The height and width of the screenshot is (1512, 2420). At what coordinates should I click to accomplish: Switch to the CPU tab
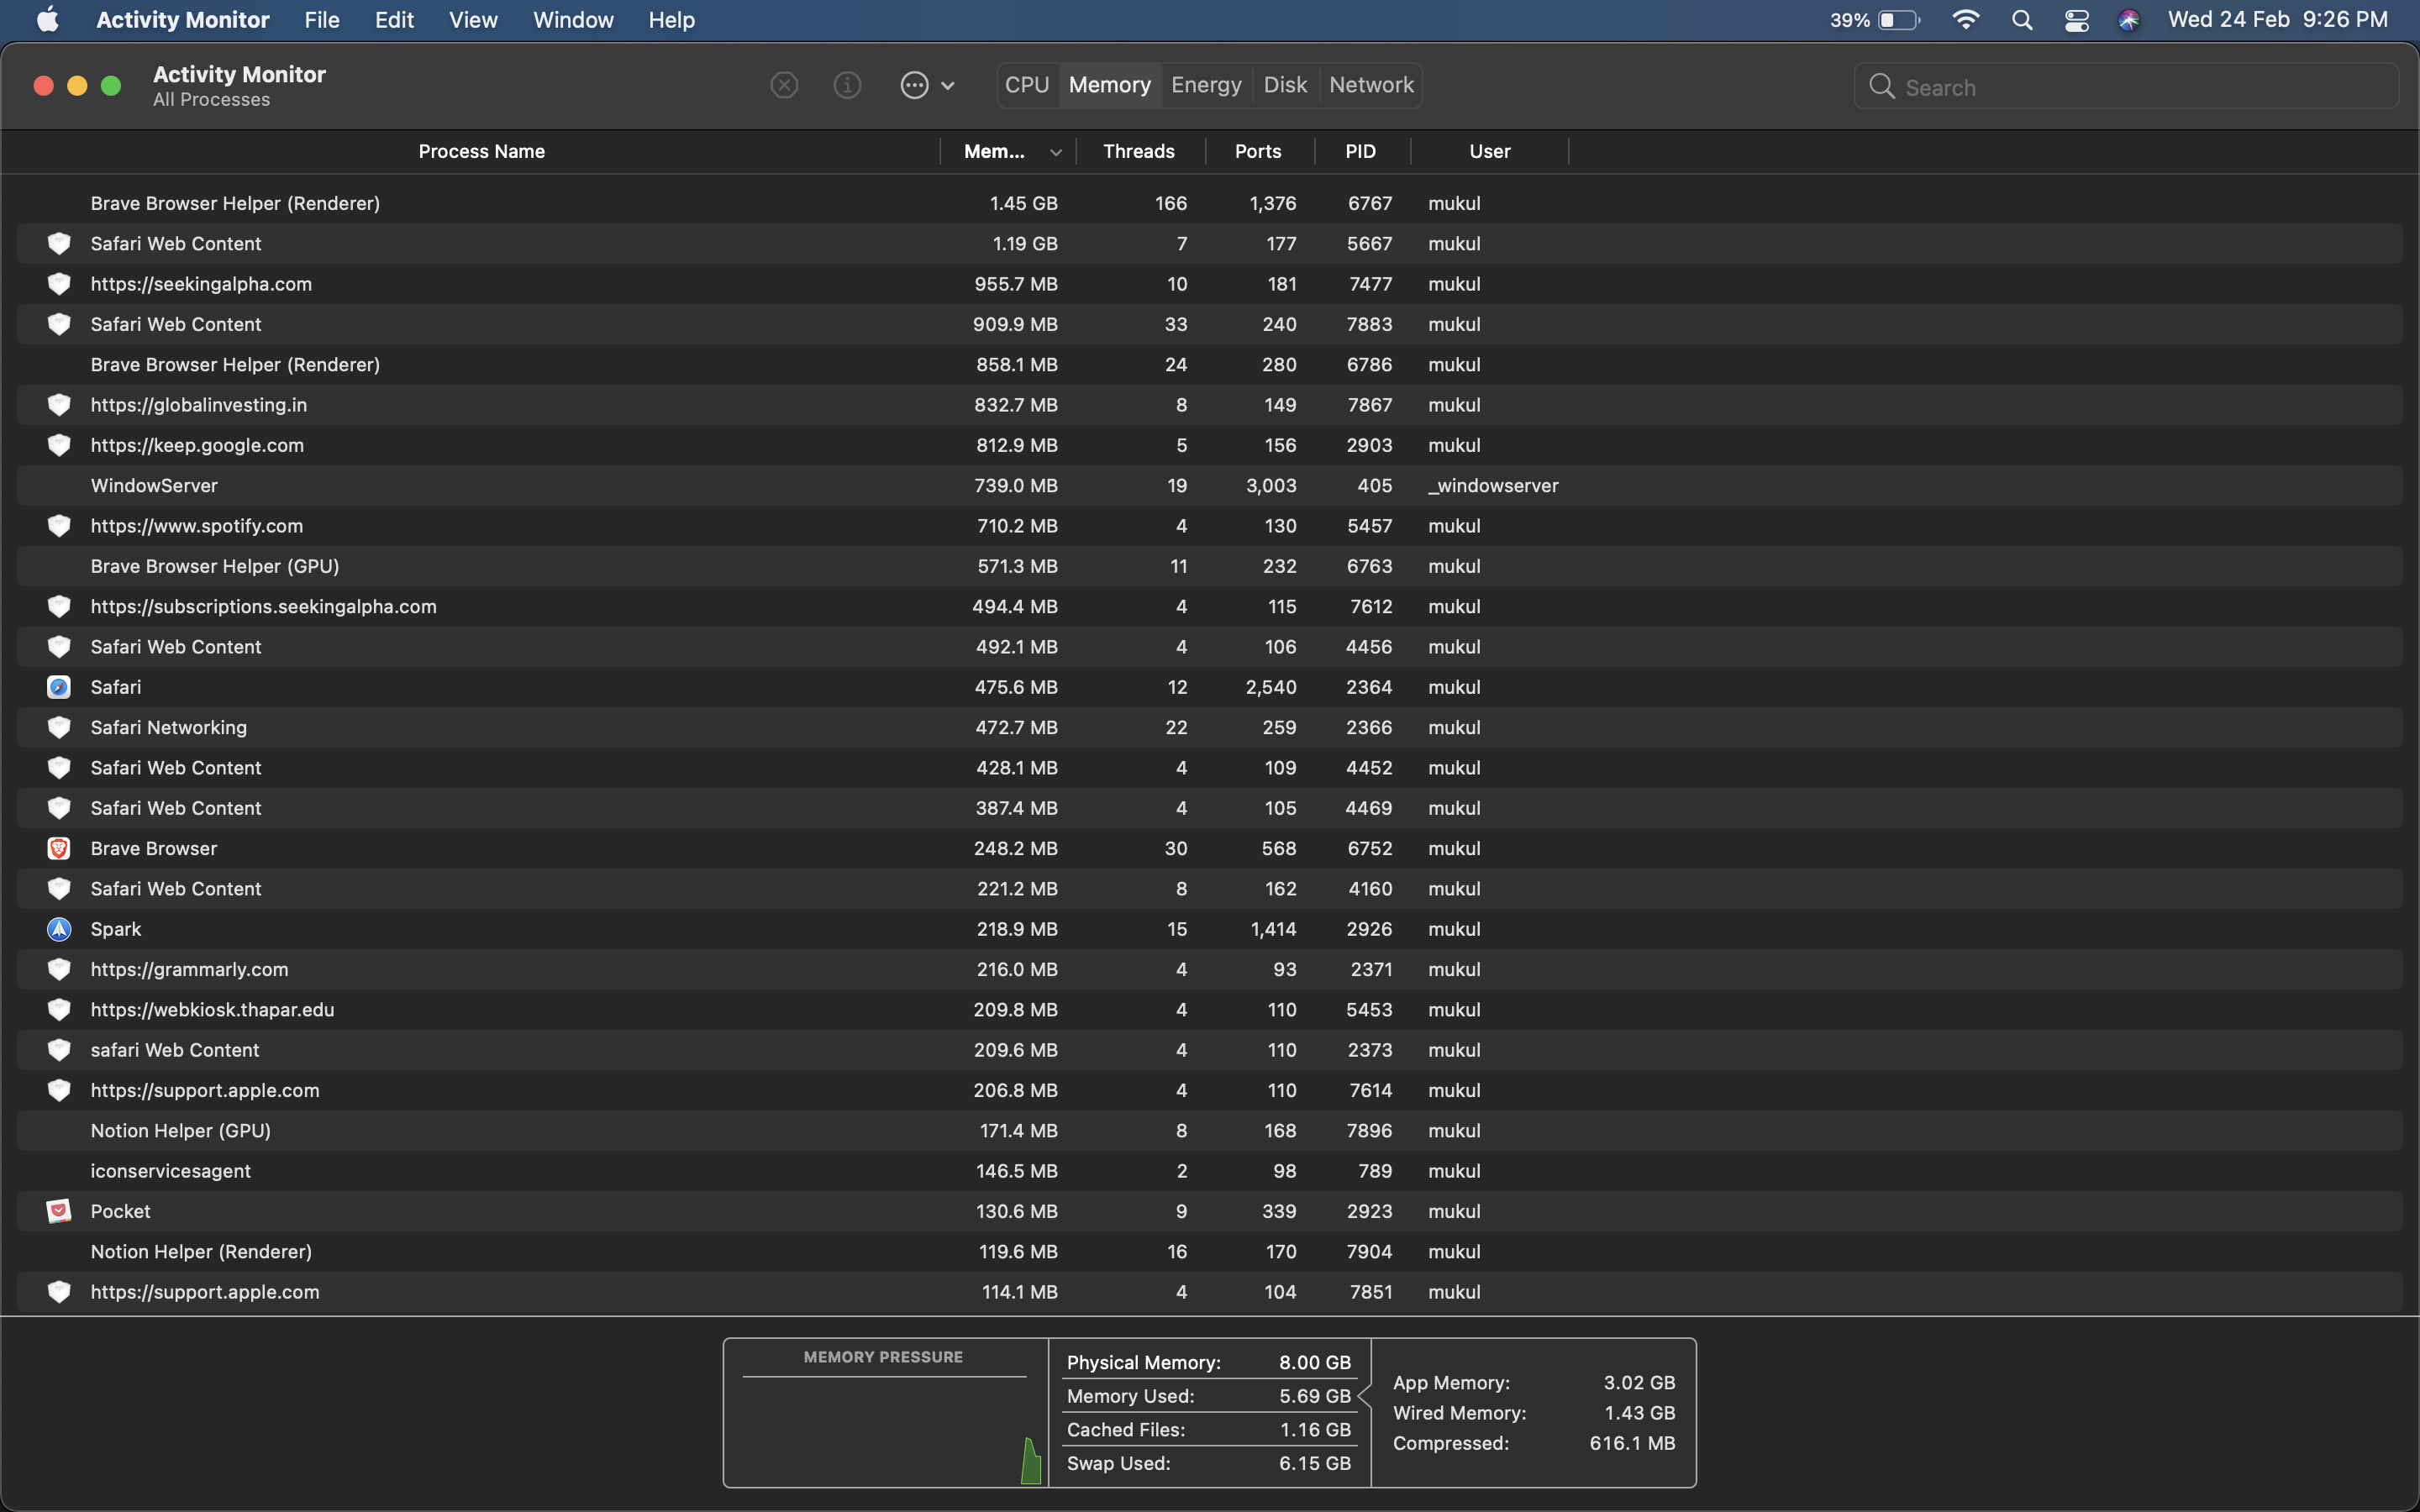pyautogui.click(x=1026, y=85)
